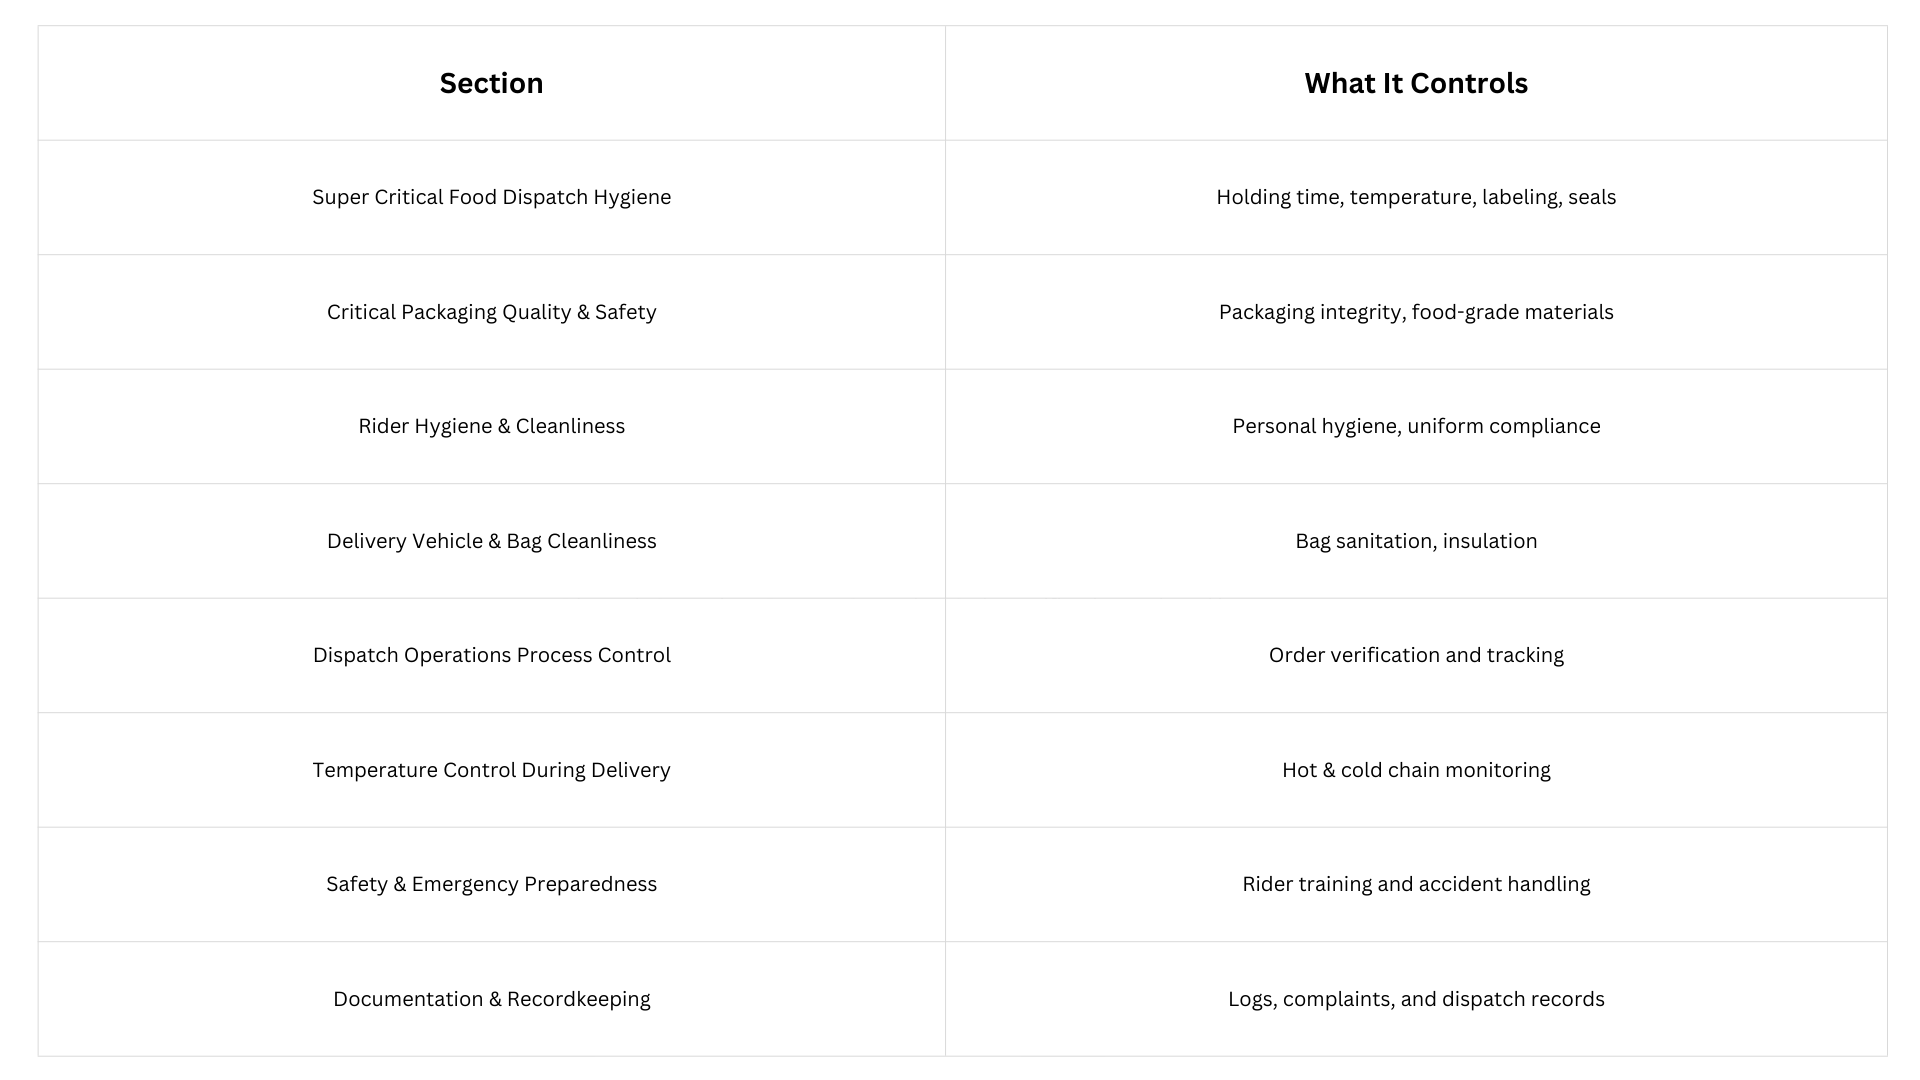Click the Critical Packaging Quality & Safety cell

click(491, 312)
